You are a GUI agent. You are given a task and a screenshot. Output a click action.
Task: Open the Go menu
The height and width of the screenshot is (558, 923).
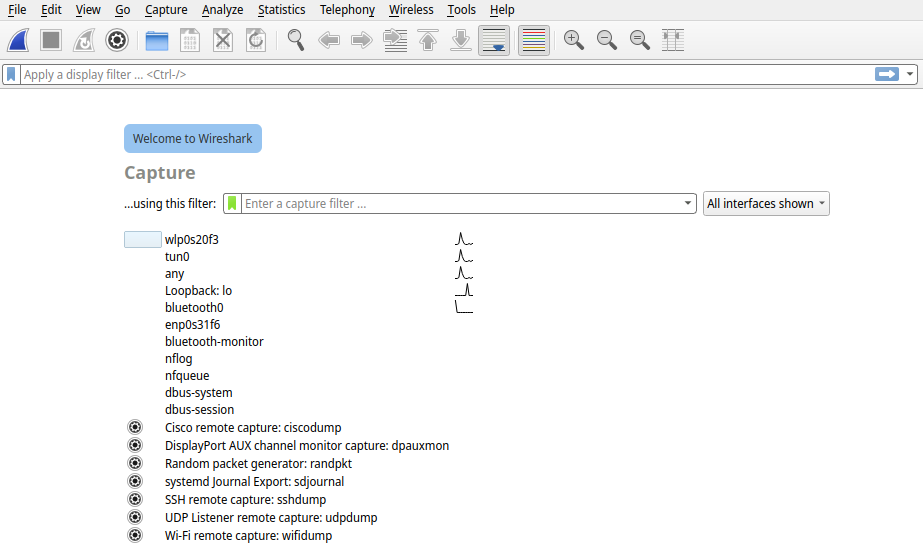point(122,10)
